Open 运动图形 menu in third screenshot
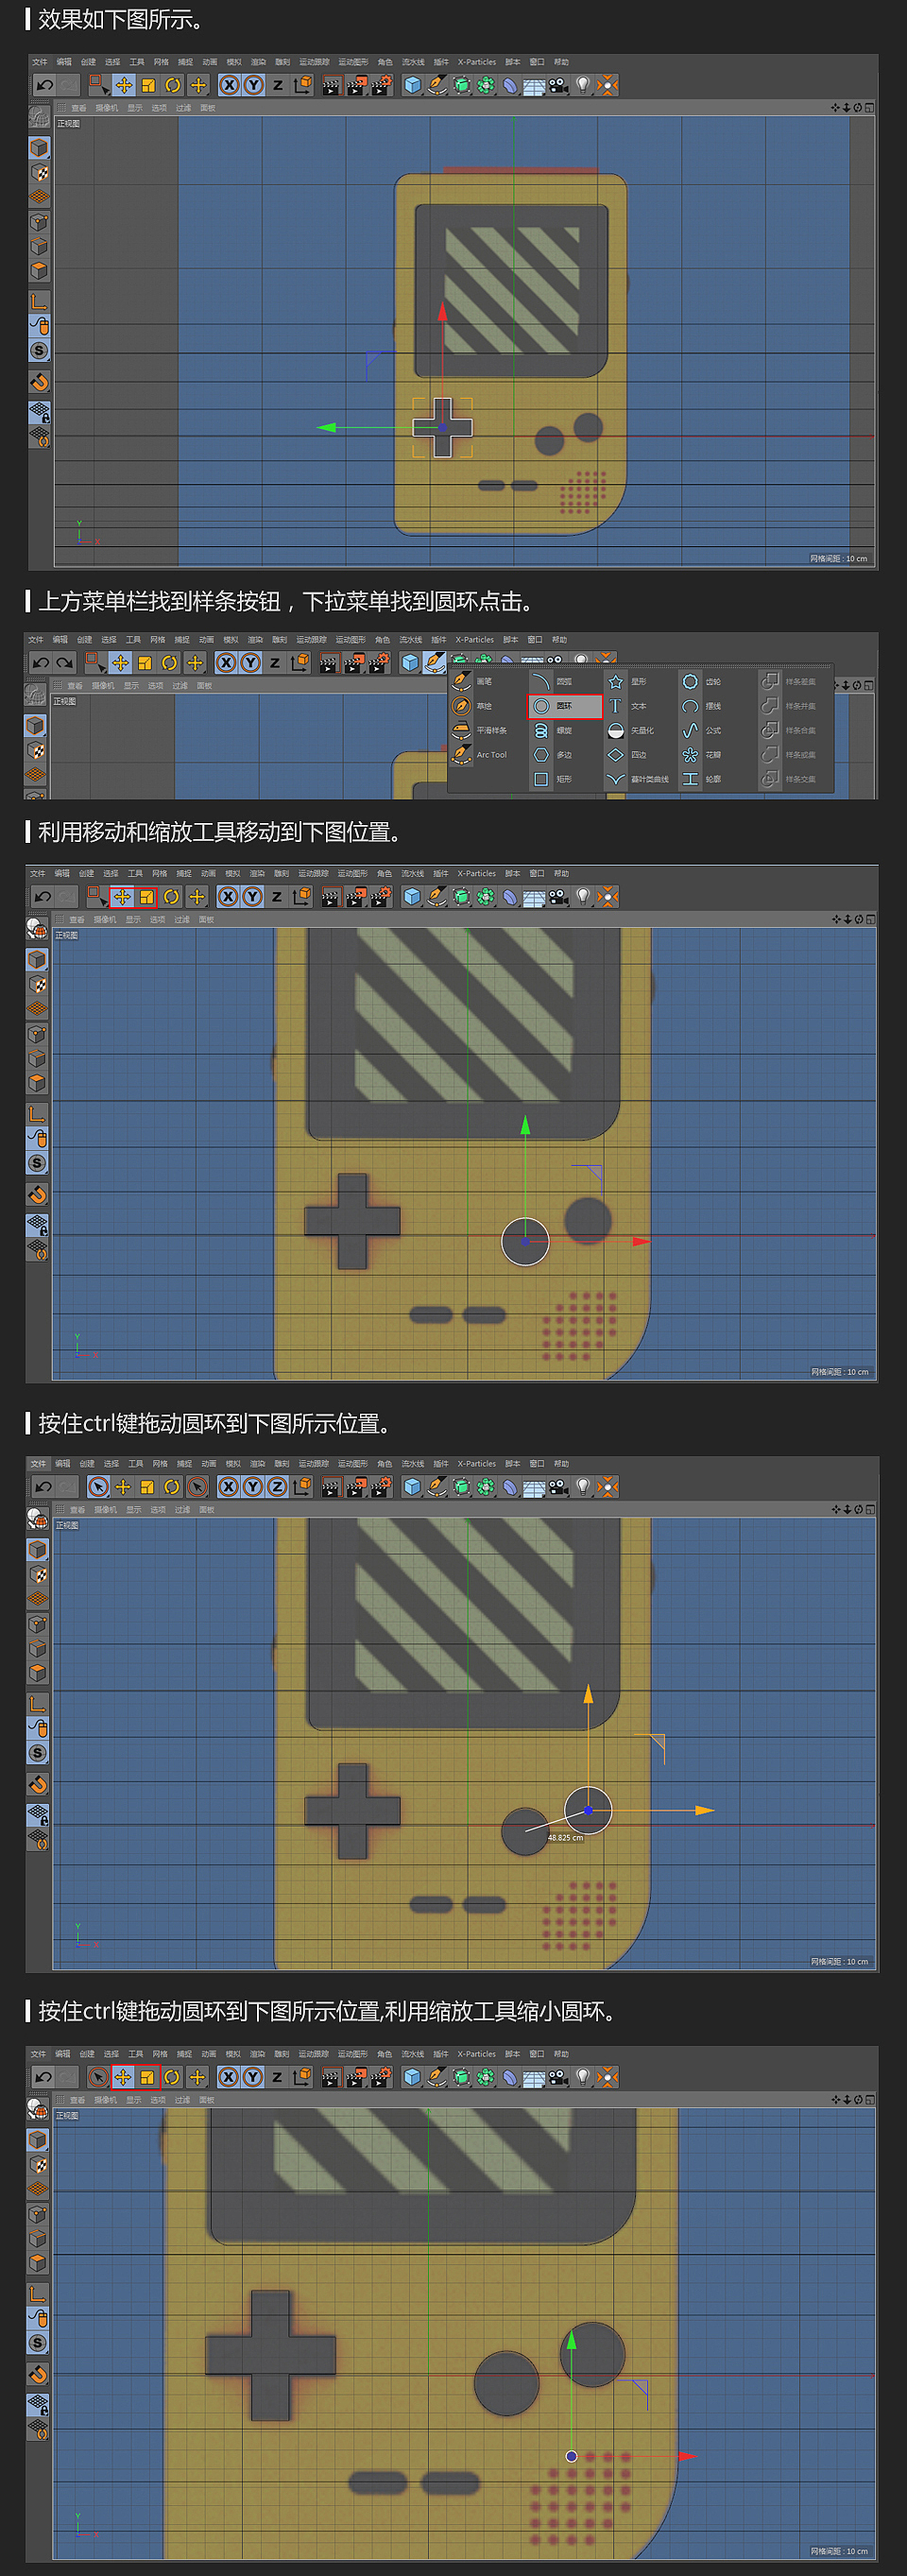Screen dimensions: 907x2576 click(x=352, y=873)
